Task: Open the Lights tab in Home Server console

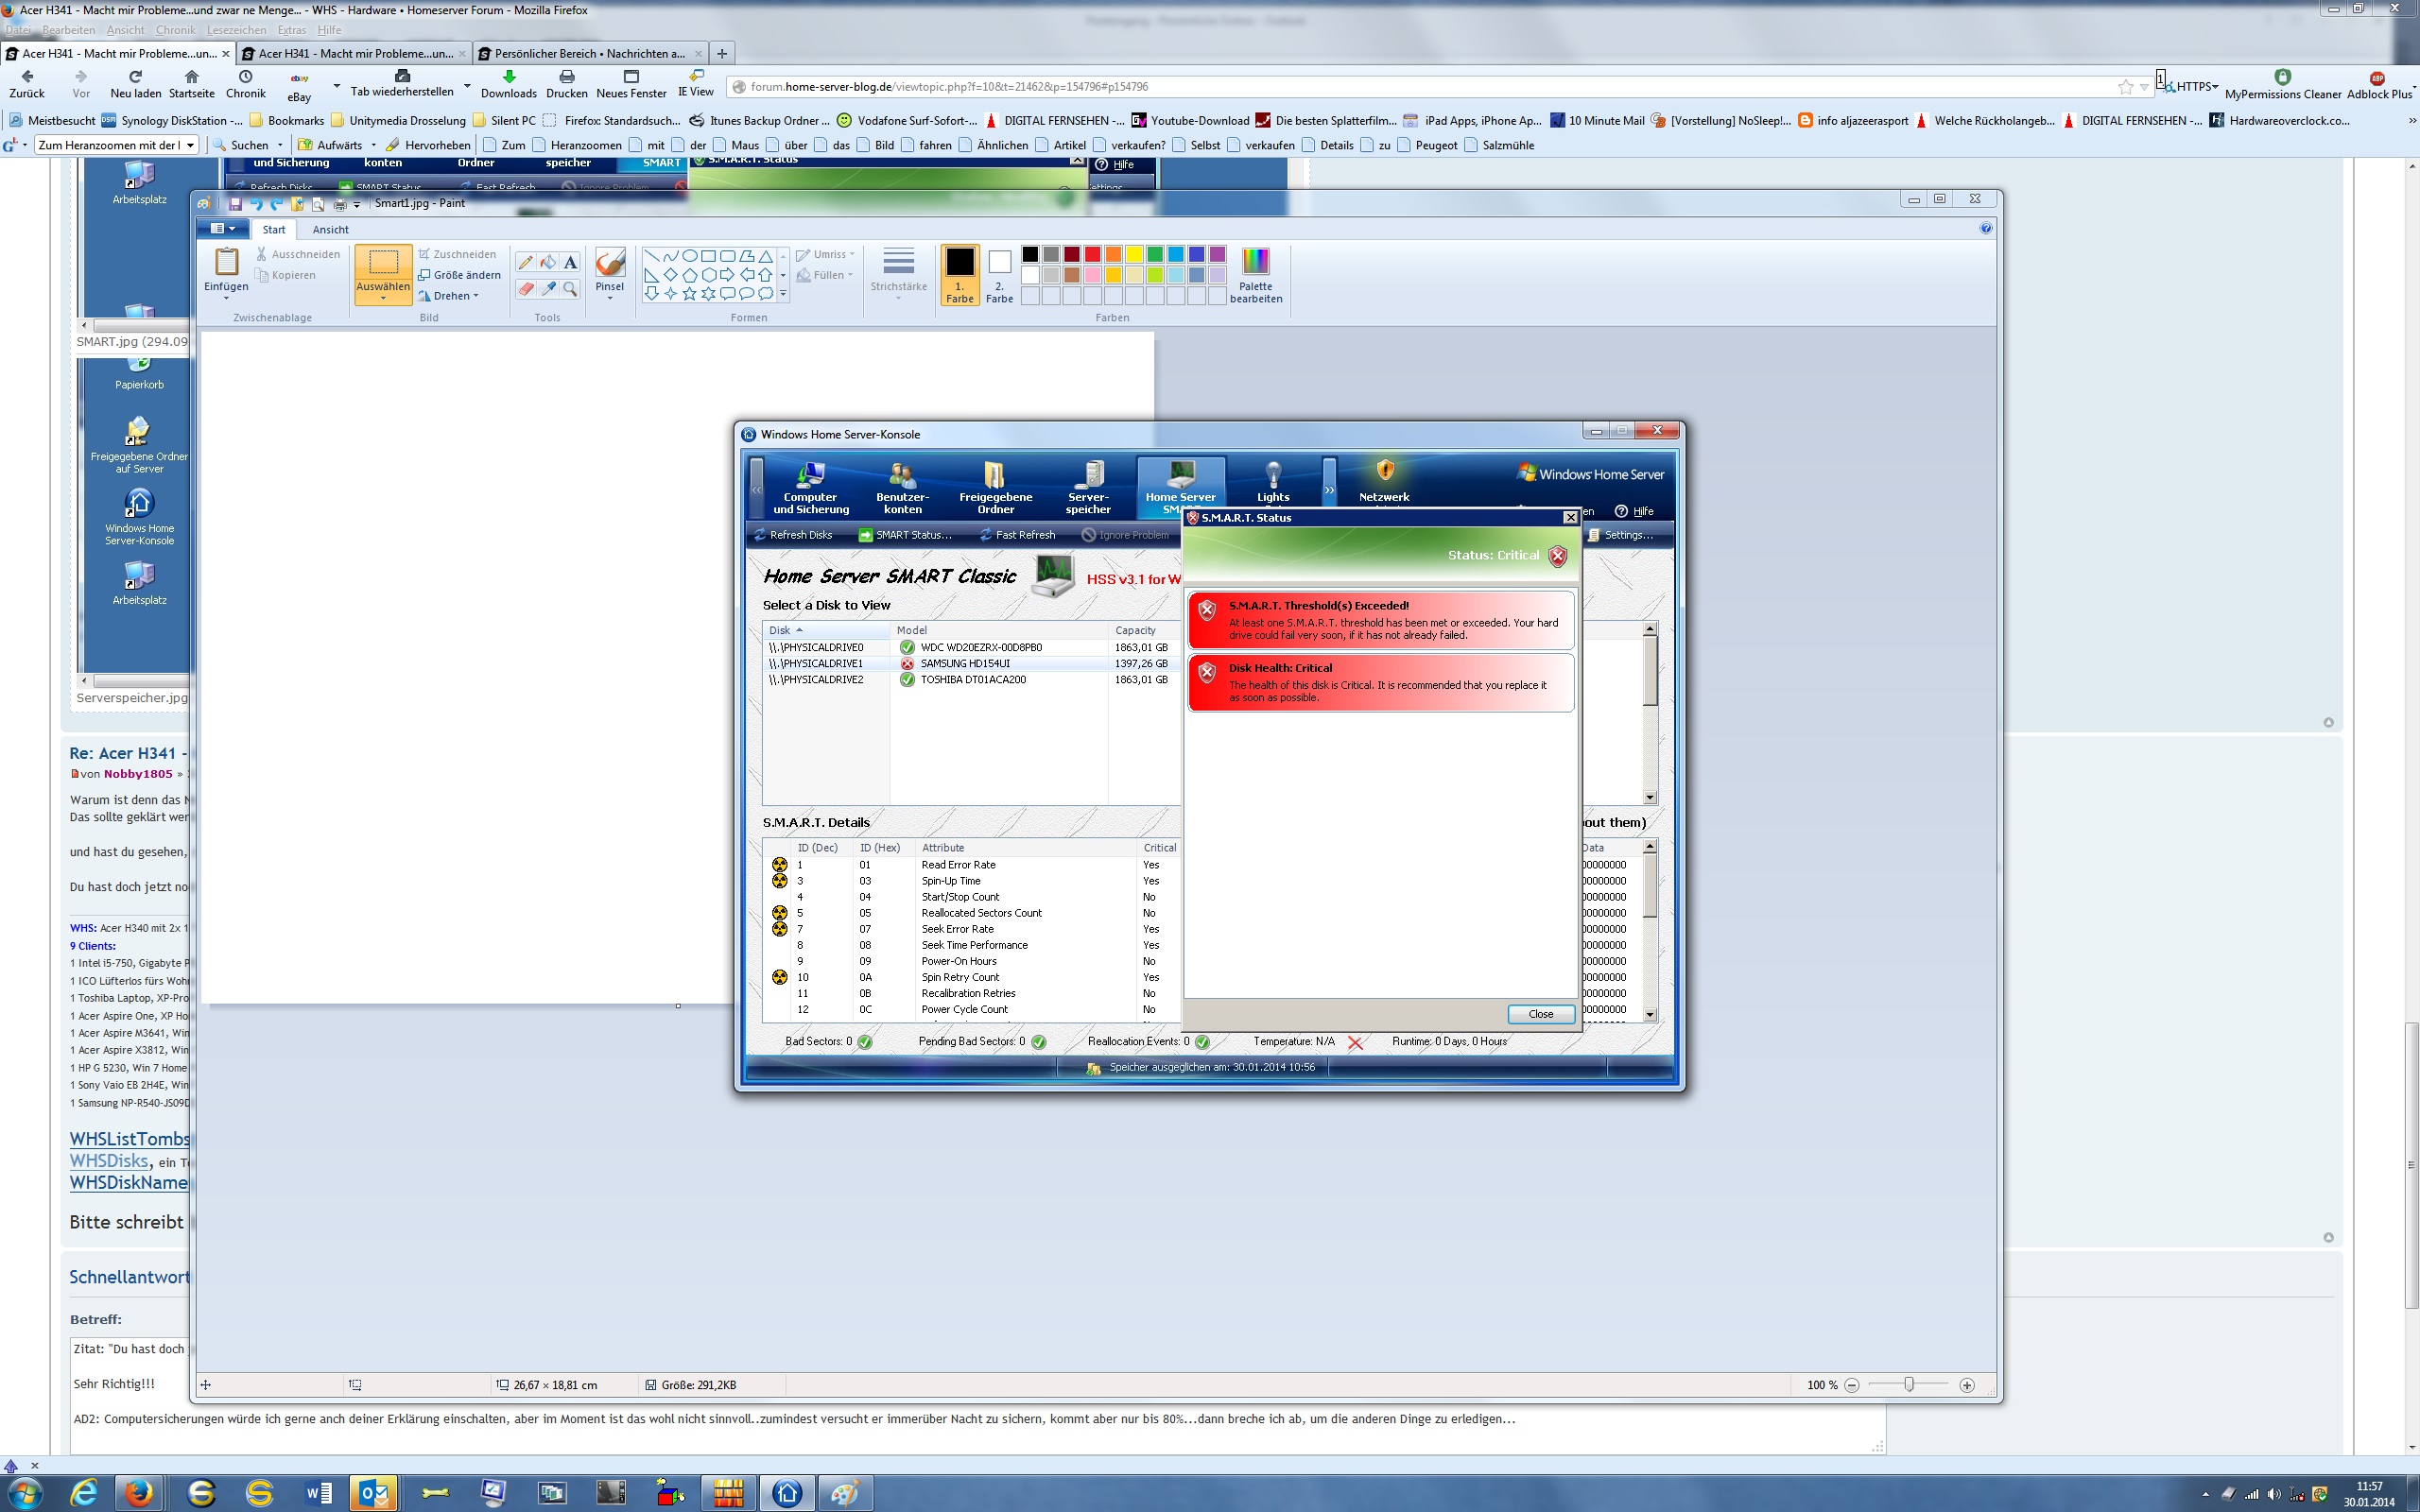Action: click(x=1273, y=483)
